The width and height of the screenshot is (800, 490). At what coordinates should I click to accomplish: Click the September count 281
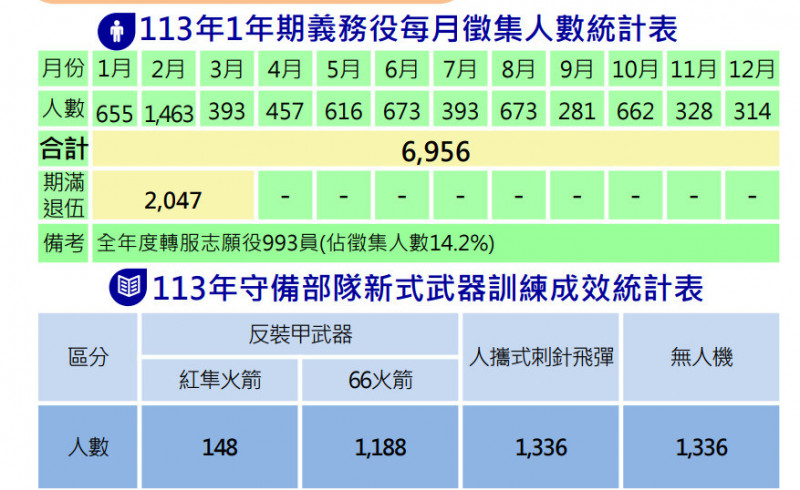577,111
